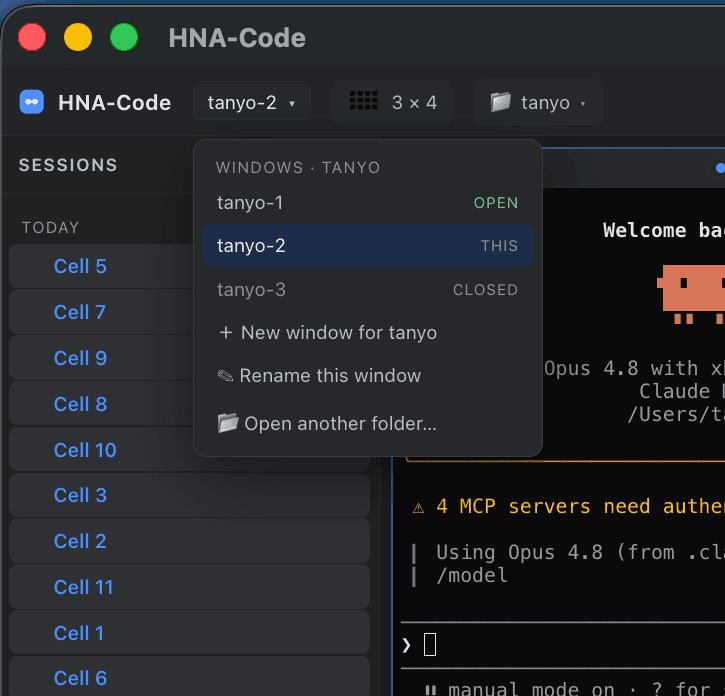The height and width of the screenshot is (696, 725).
Task: Click the Opus 4.8 model line
Action: coord(634,369)
